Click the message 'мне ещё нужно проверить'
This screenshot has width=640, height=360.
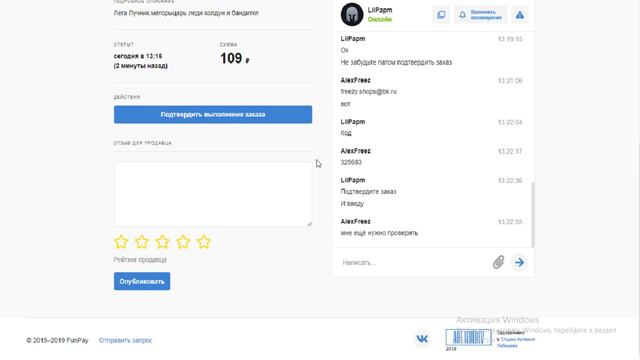click(379, 233)
